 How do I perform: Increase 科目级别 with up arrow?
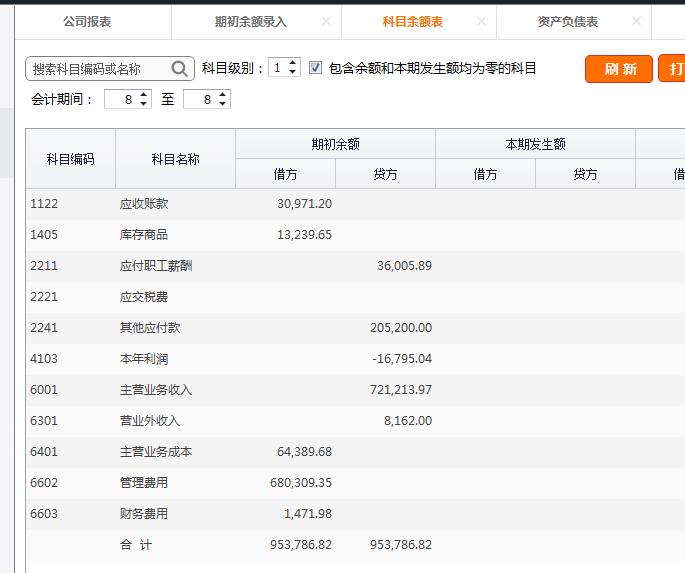(x=292, y=63)
